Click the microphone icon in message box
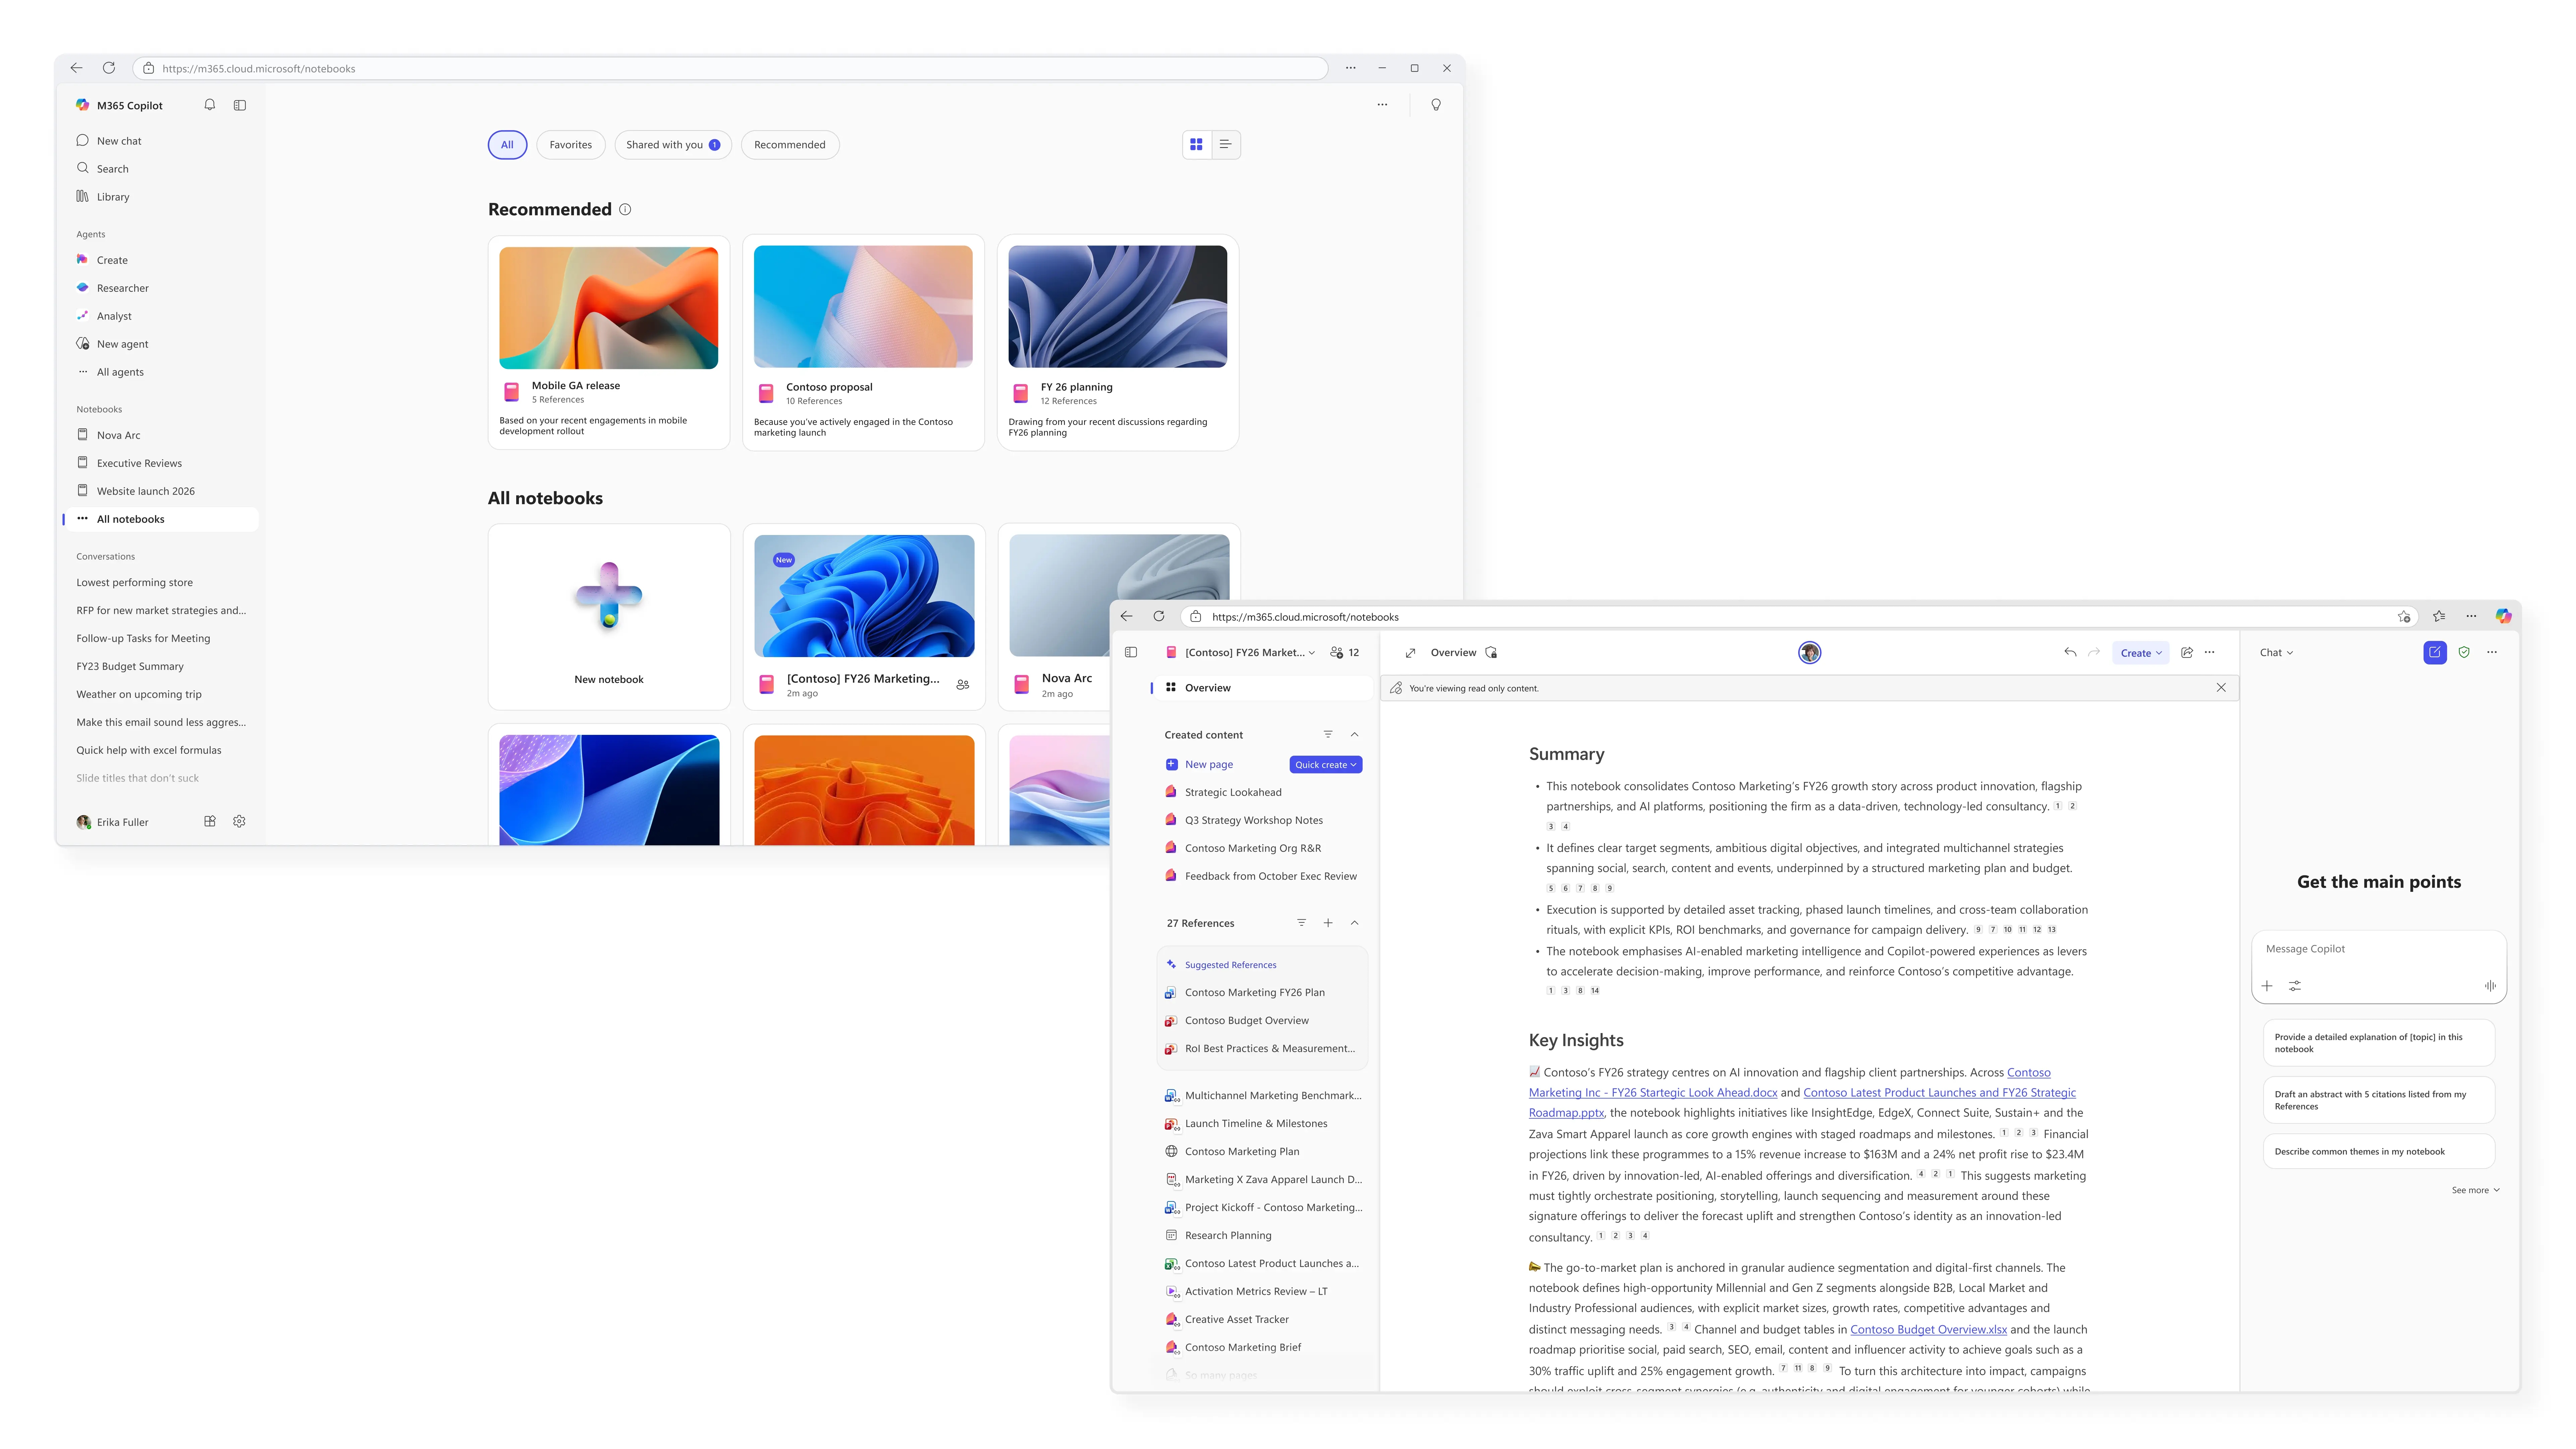 (2490, 986)
